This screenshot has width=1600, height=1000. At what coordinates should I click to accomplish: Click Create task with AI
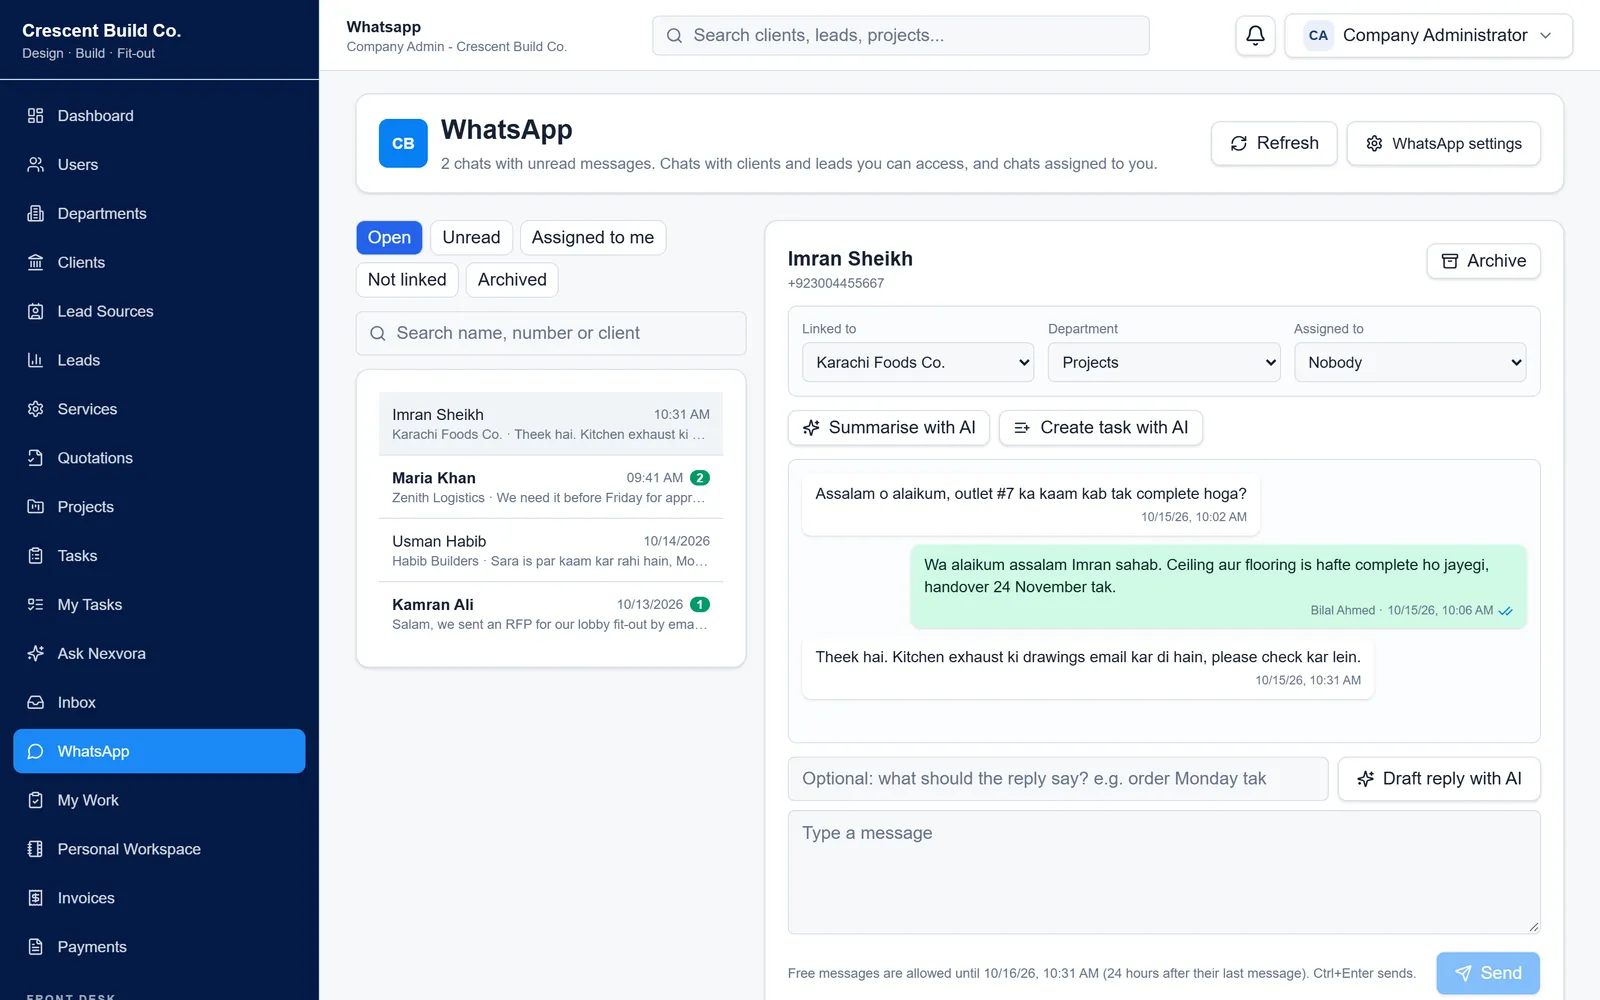[x=1101, y=428]
